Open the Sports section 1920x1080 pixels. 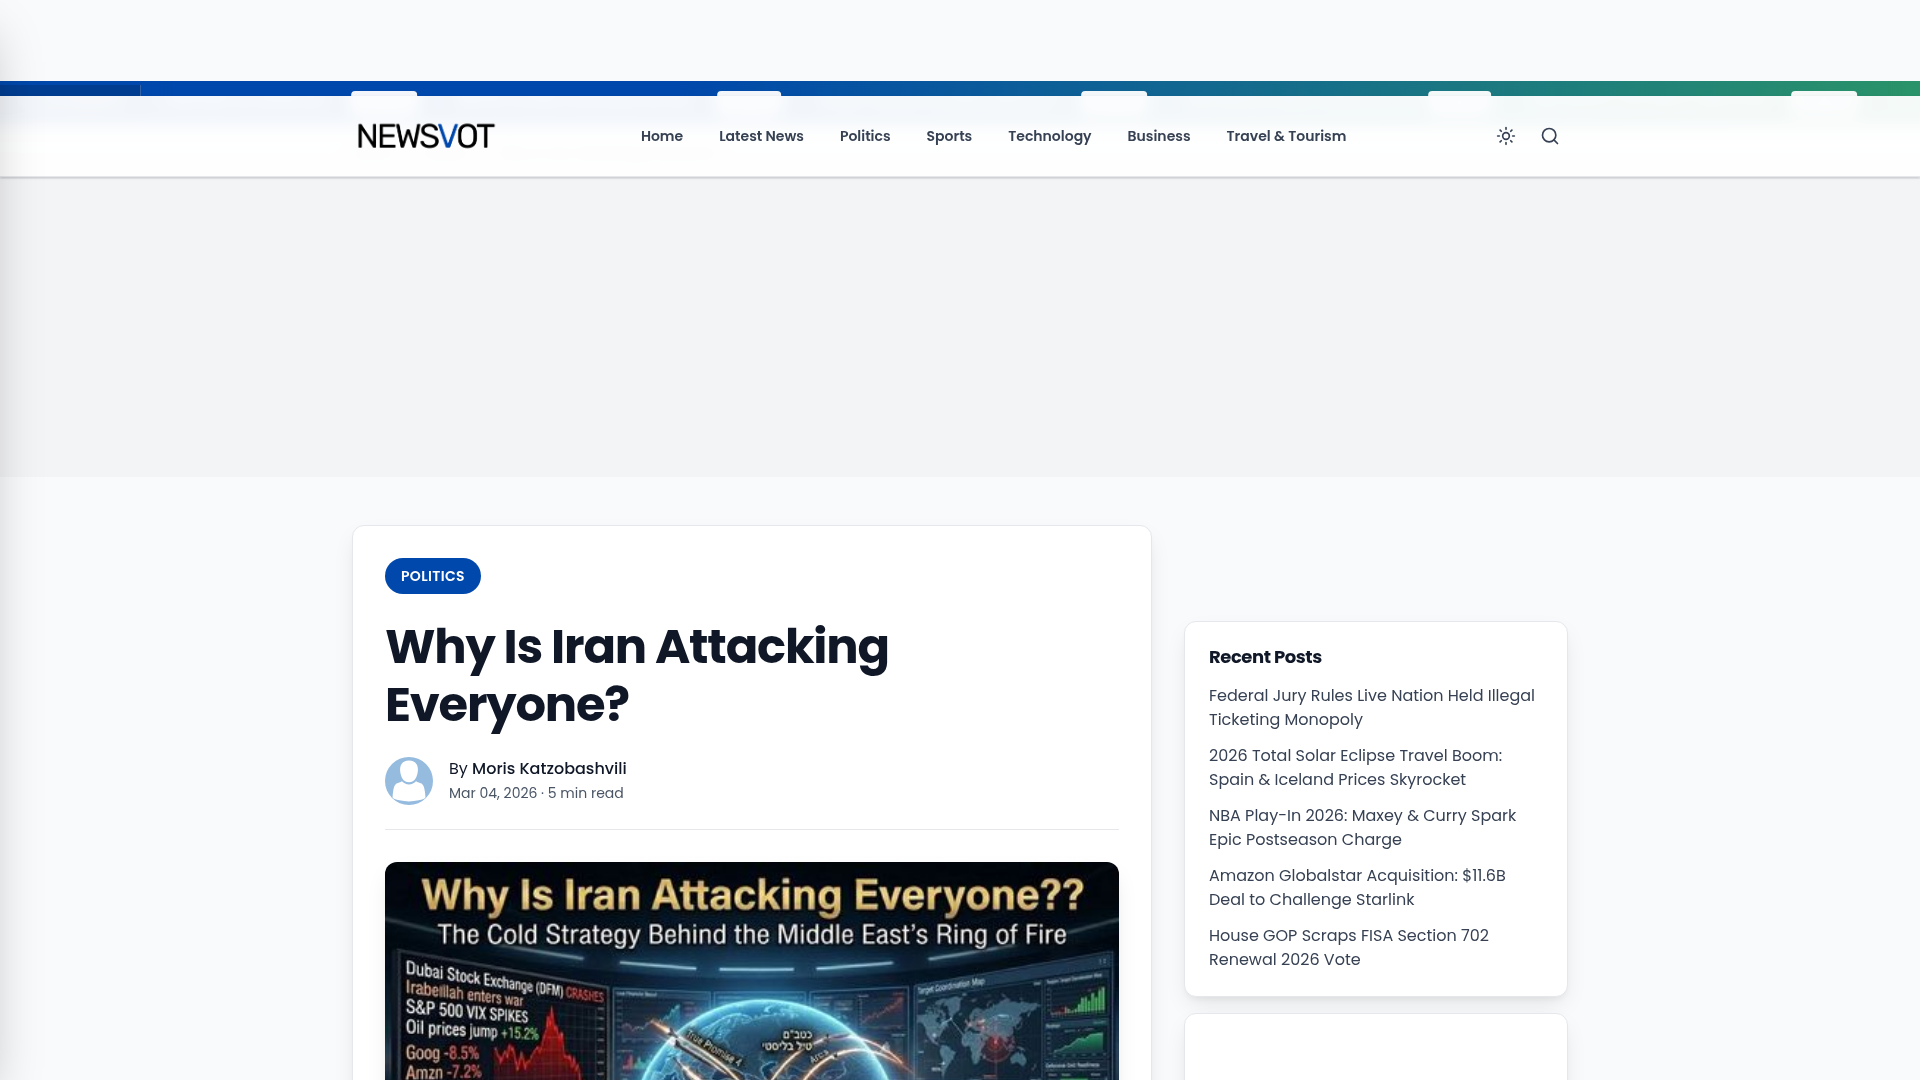(x=948, y=136)
